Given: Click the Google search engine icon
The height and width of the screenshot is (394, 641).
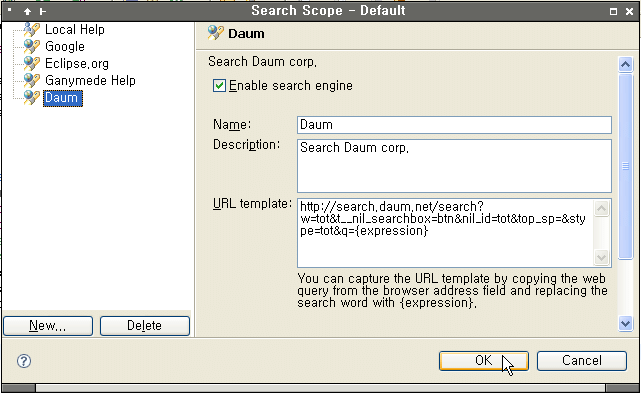Looking at the screenshot, I should pos(31,46).
